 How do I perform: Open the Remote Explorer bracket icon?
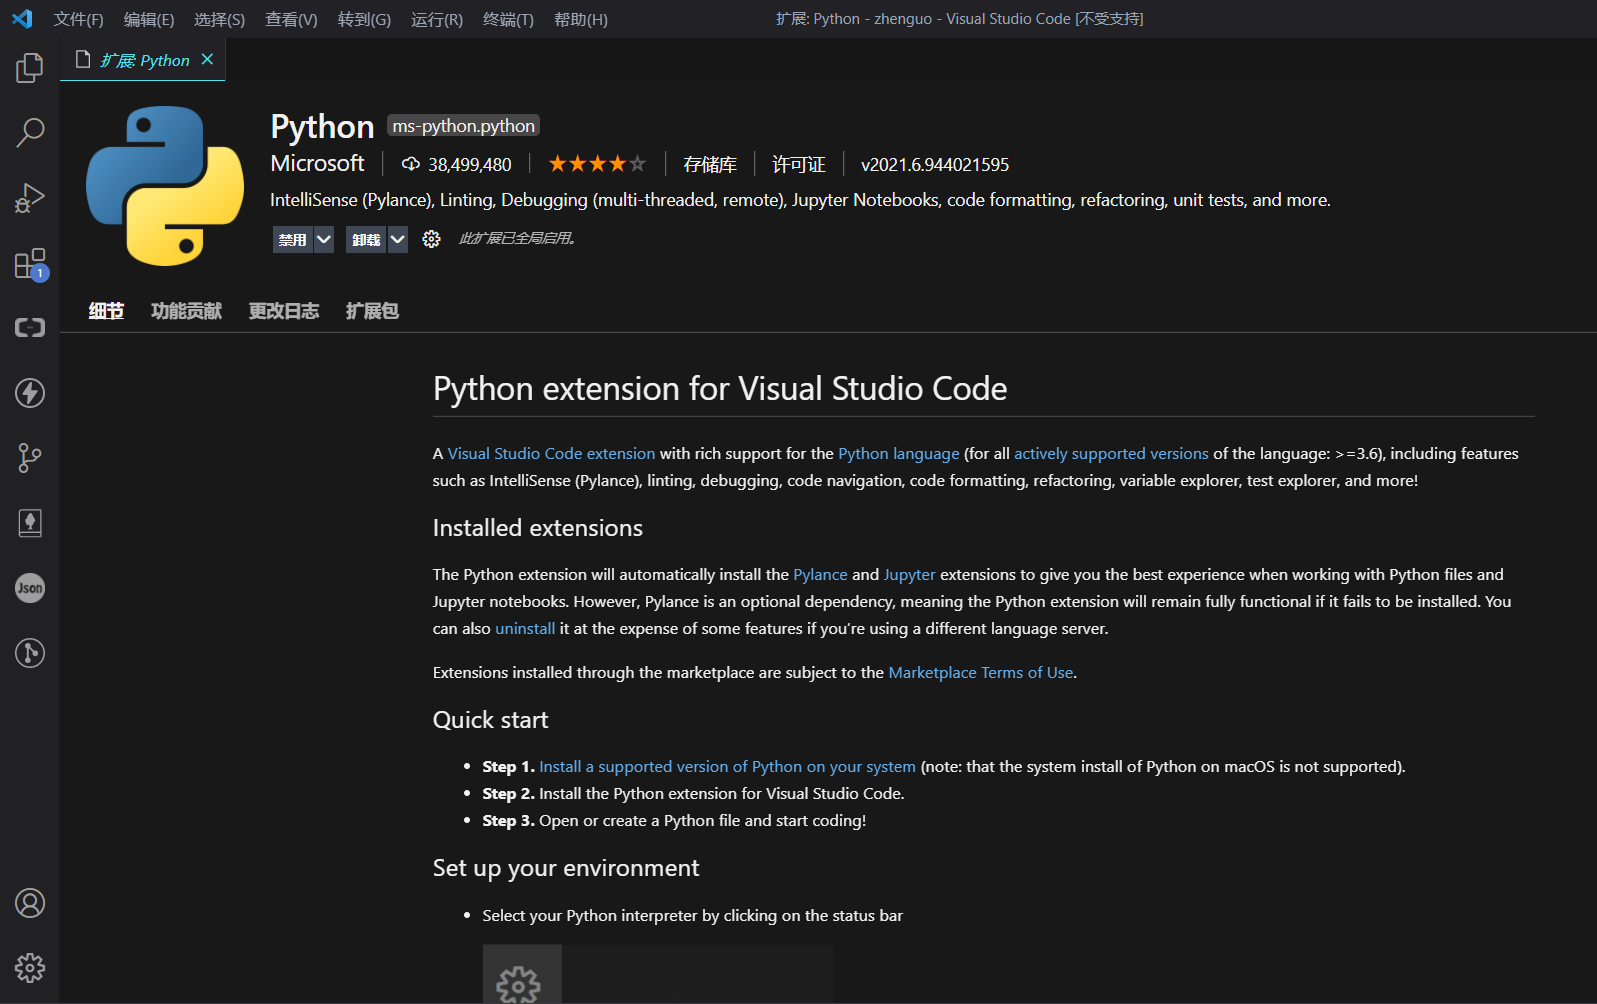30,328
